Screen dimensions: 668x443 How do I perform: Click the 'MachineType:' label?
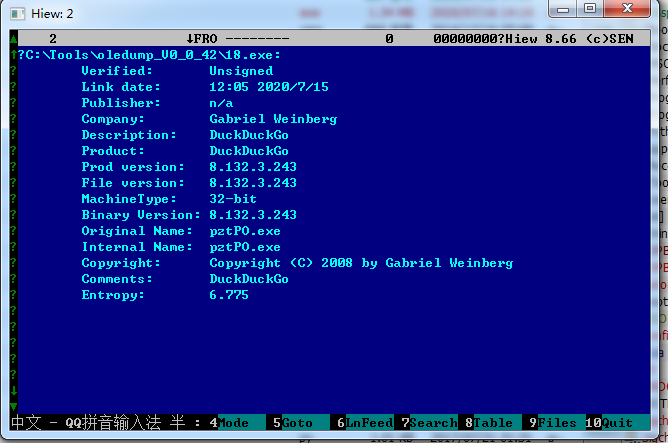tap(129, 199)
